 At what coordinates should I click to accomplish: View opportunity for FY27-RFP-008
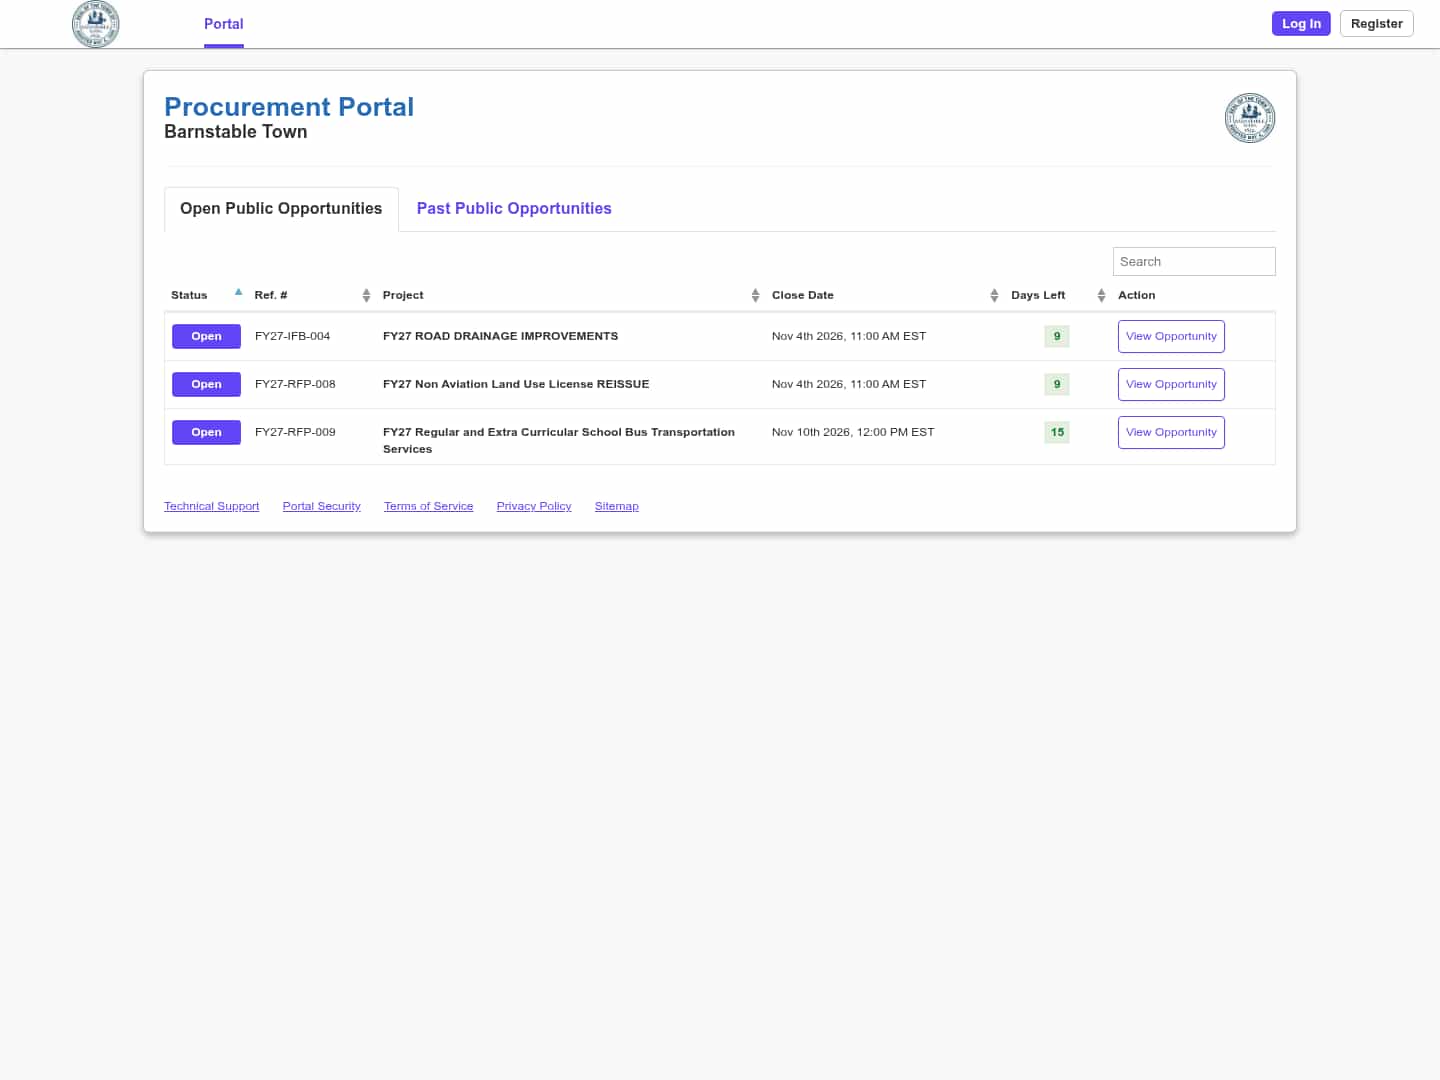click(x=1171, y=385)
